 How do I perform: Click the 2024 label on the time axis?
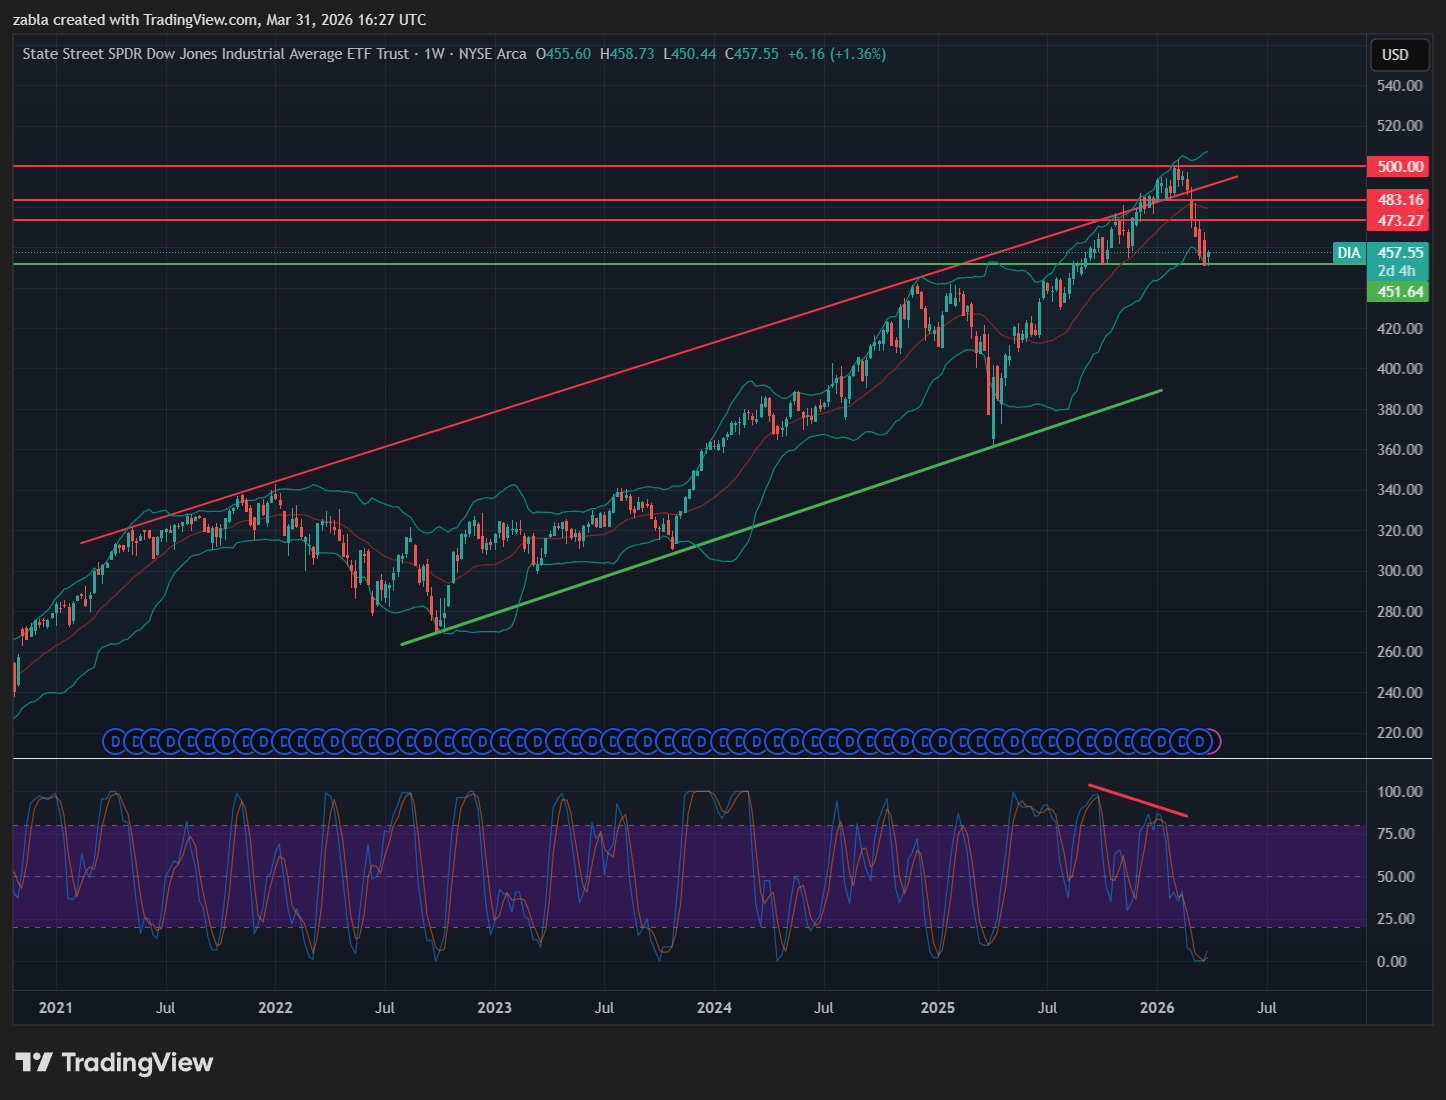click(714, 1007)
